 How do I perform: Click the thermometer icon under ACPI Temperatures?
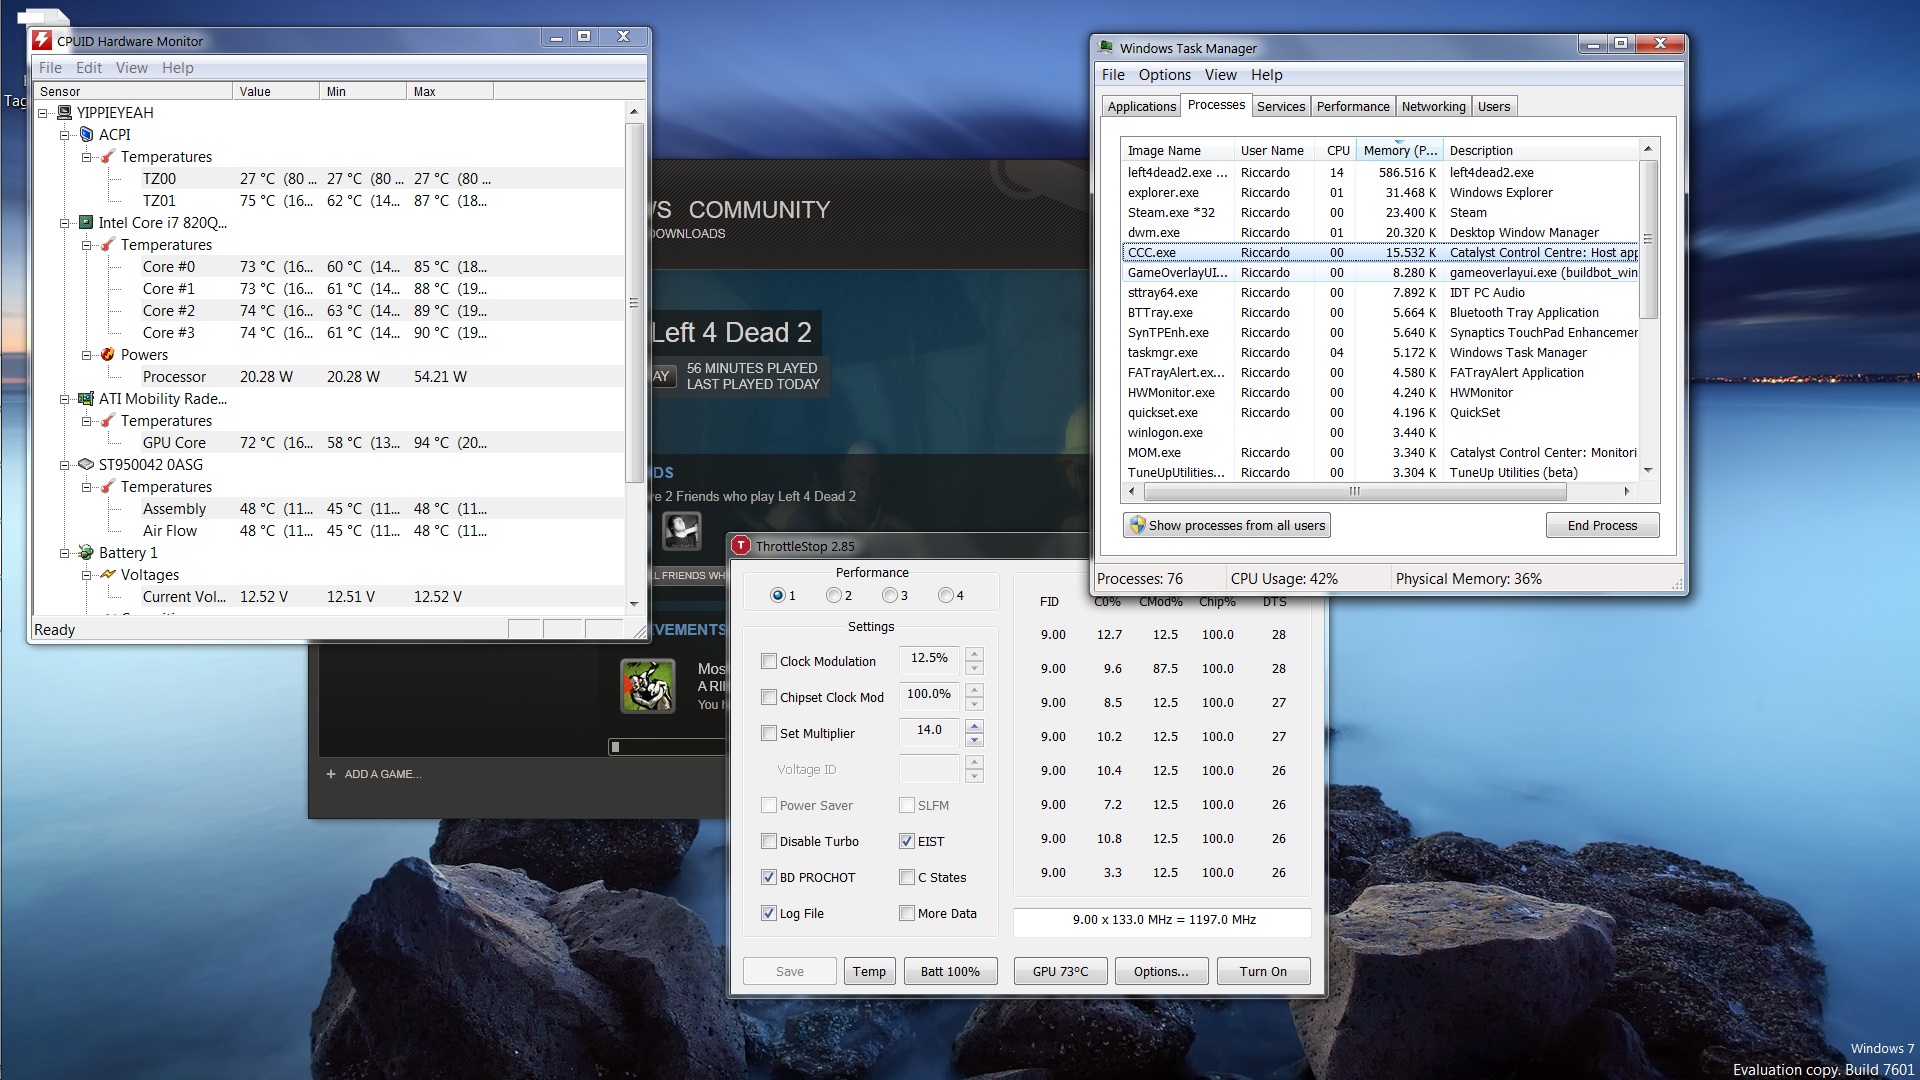(108, 157)
